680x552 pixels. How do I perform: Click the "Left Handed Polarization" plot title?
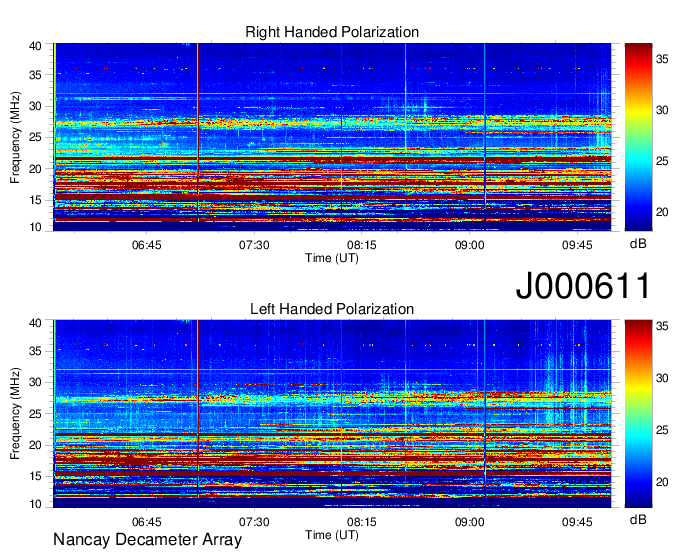click(332, 309)
